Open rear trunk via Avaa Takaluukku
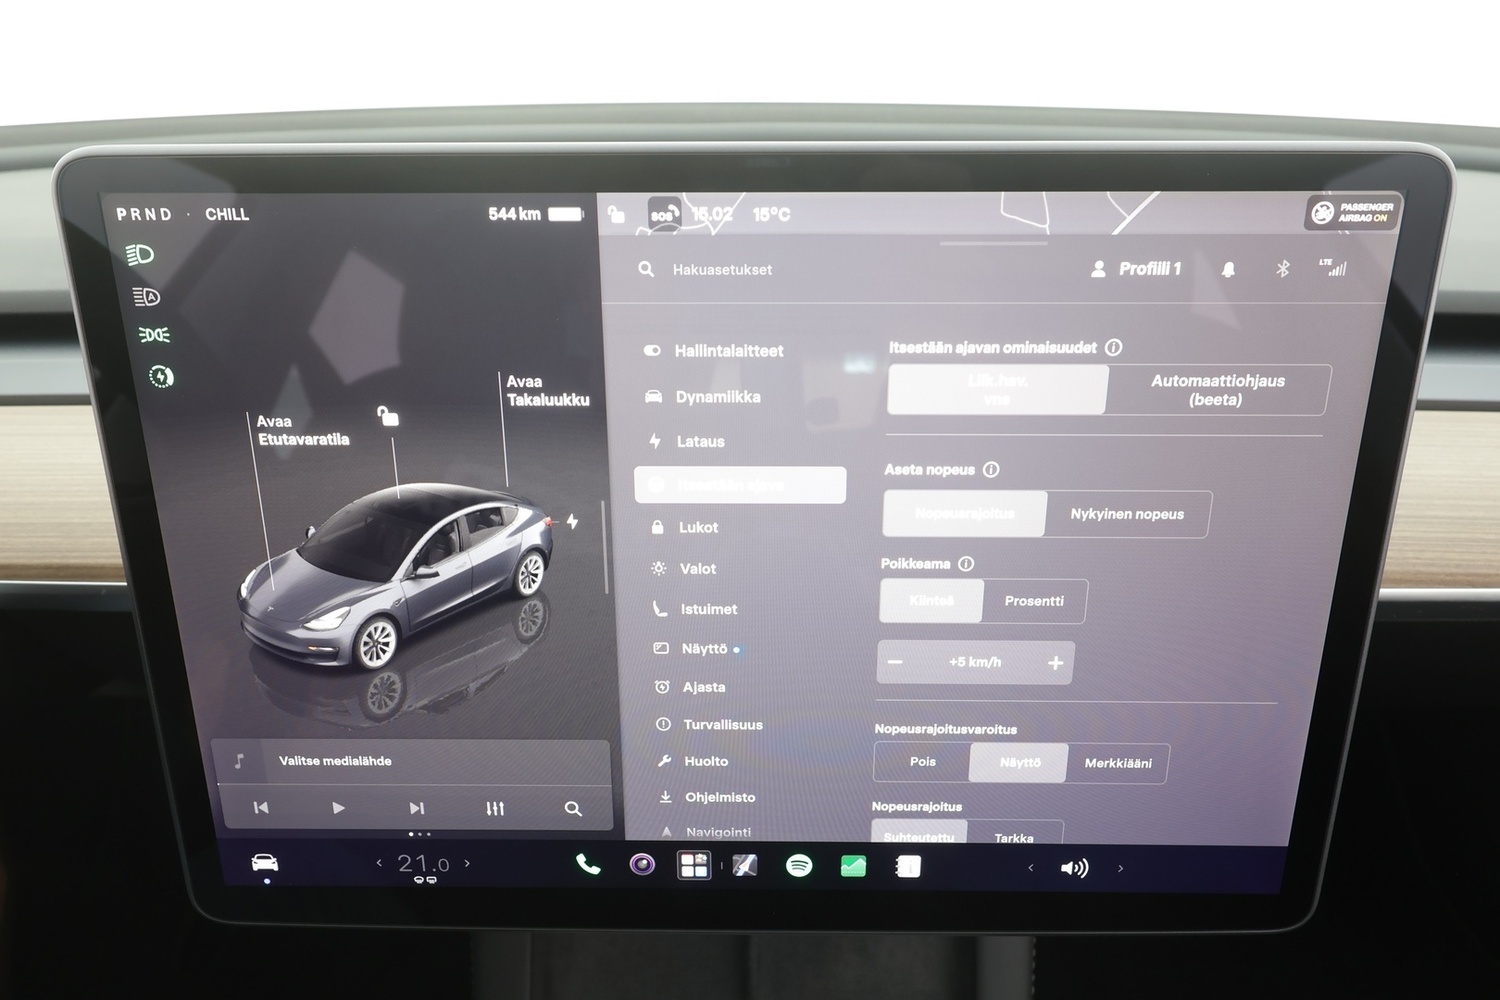 coord(547,390)
